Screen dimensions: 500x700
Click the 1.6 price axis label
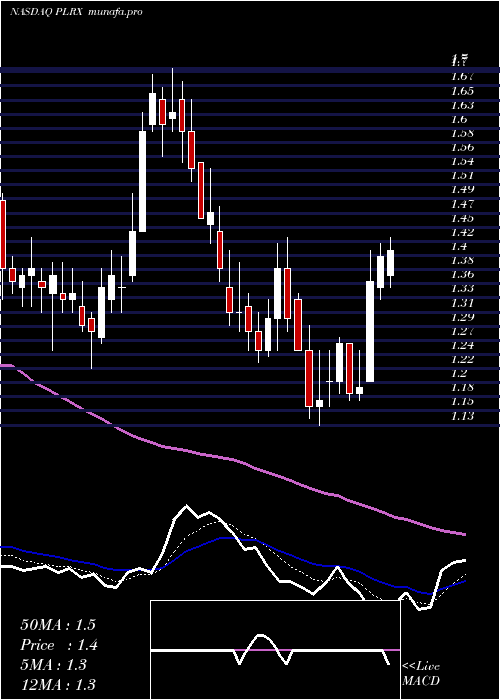[x=459, y=119]
